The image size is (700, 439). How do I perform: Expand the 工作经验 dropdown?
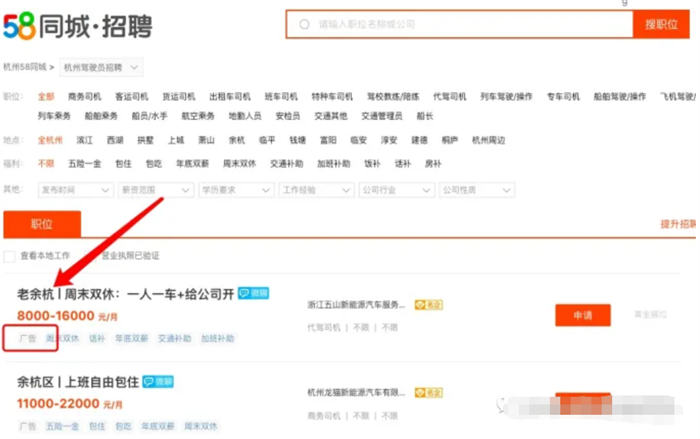[314, 189]
